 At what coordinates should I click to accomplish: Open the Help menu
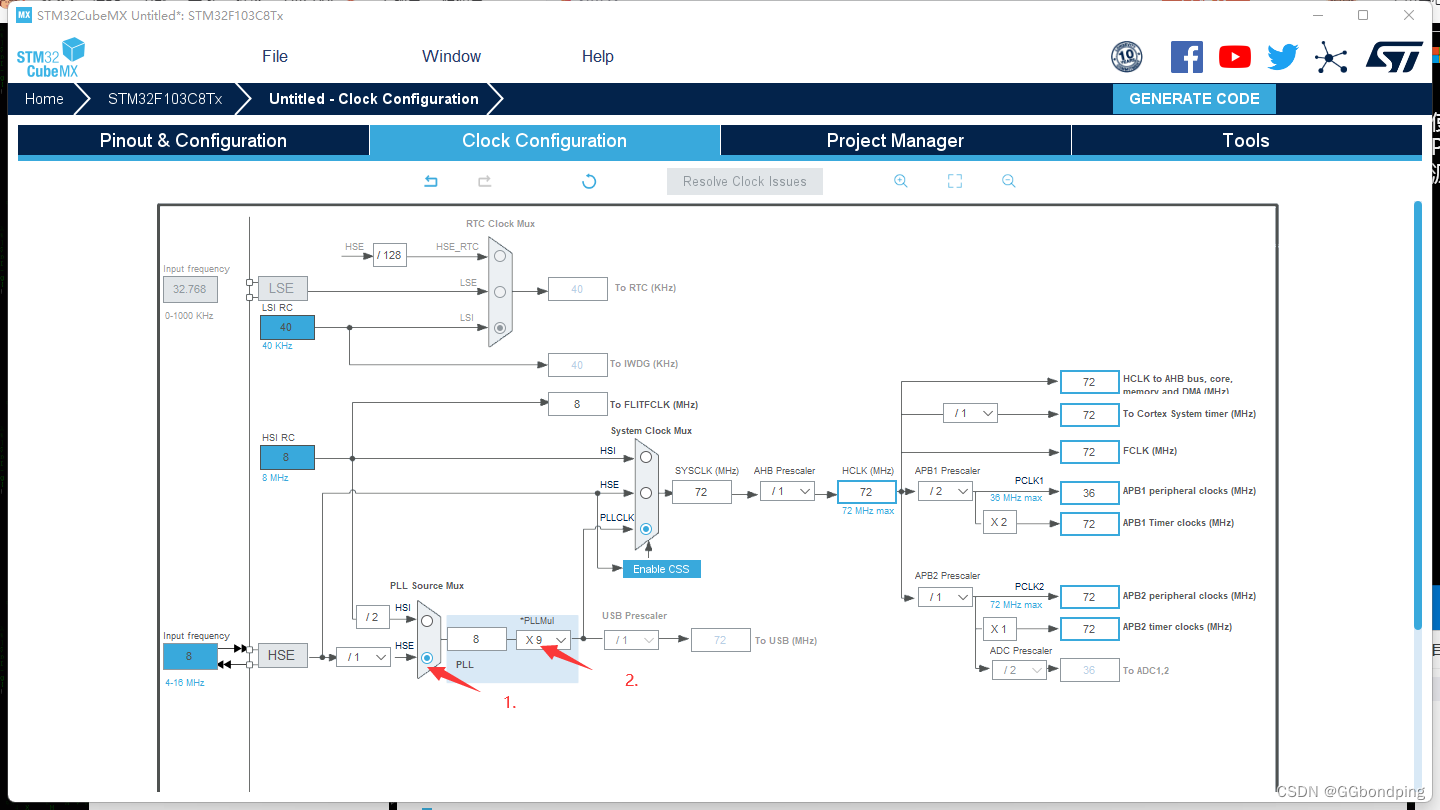(598, 56)
